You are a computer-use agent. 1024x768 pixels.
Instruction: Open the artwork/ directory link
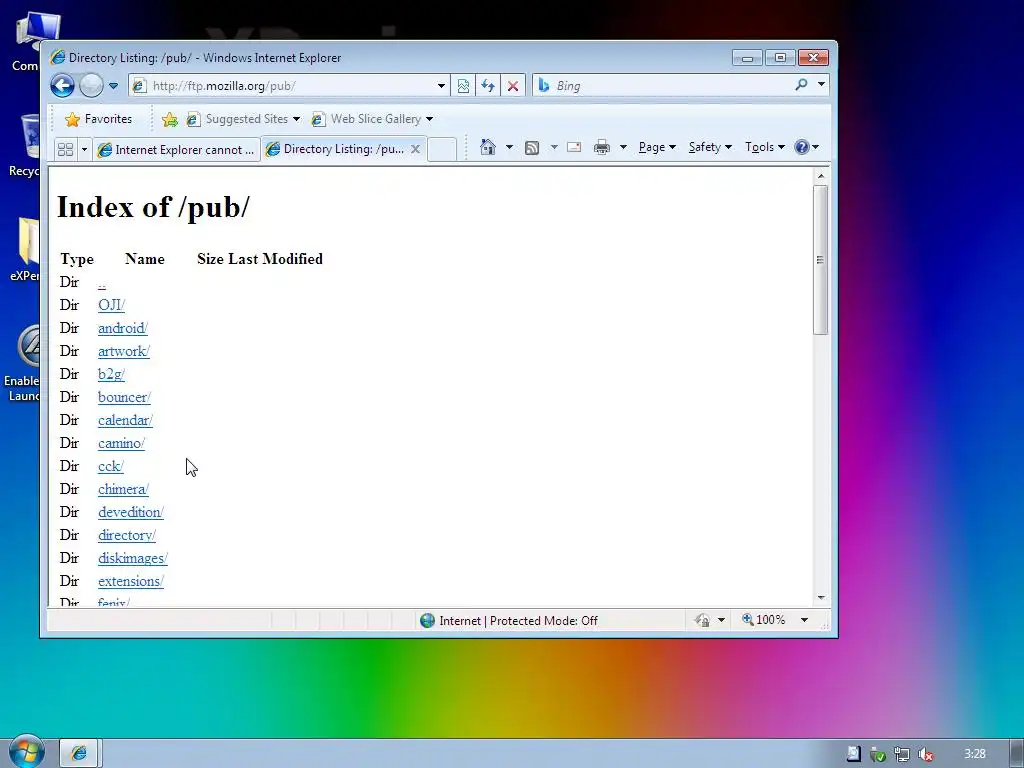point(124,351)
